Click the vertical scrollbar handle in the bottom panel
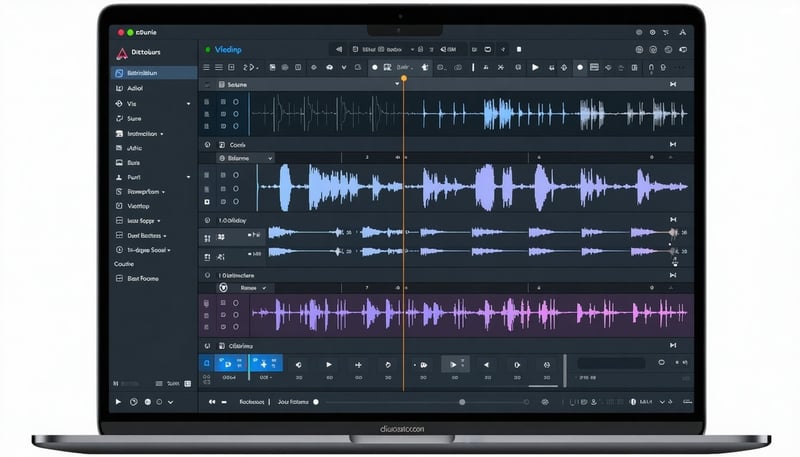Screen dimensions: 800x457 point(565,371)
